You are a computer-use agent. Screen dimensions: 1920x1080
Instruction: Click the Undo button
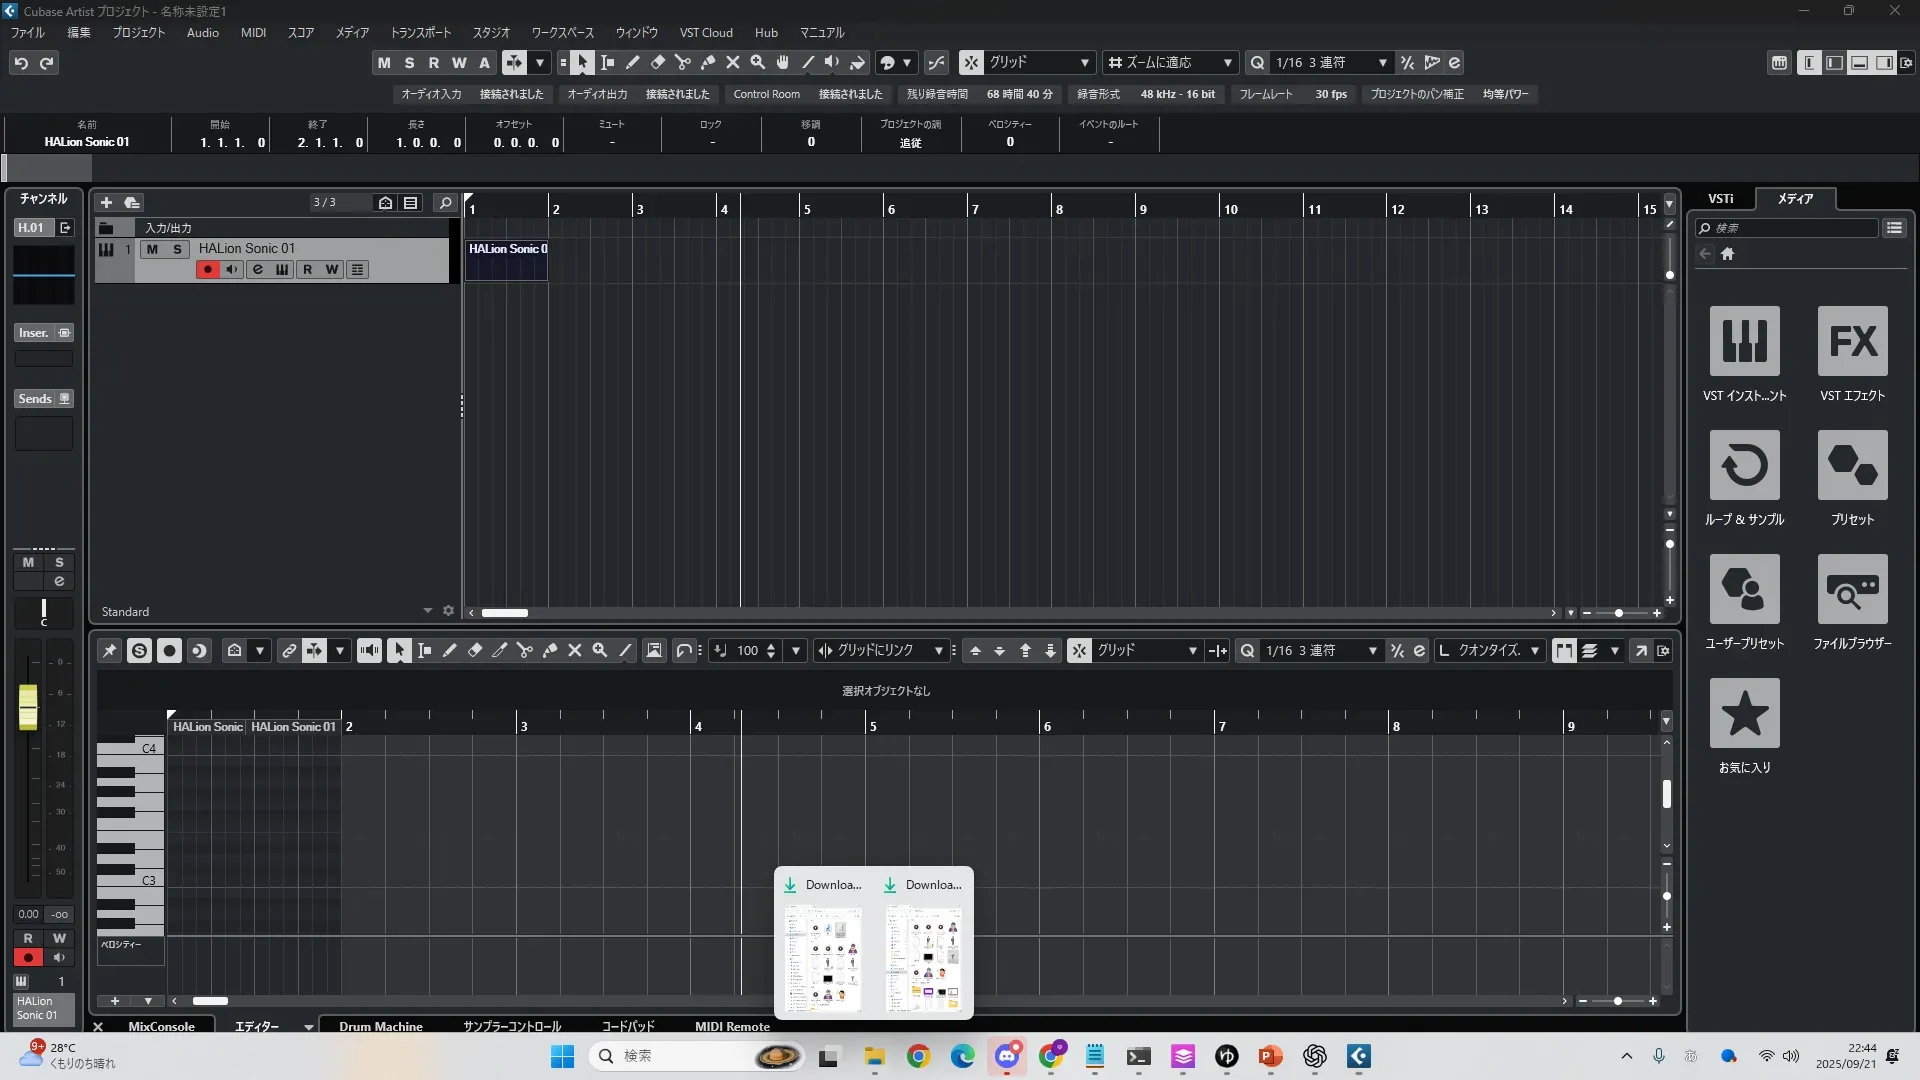21,63
